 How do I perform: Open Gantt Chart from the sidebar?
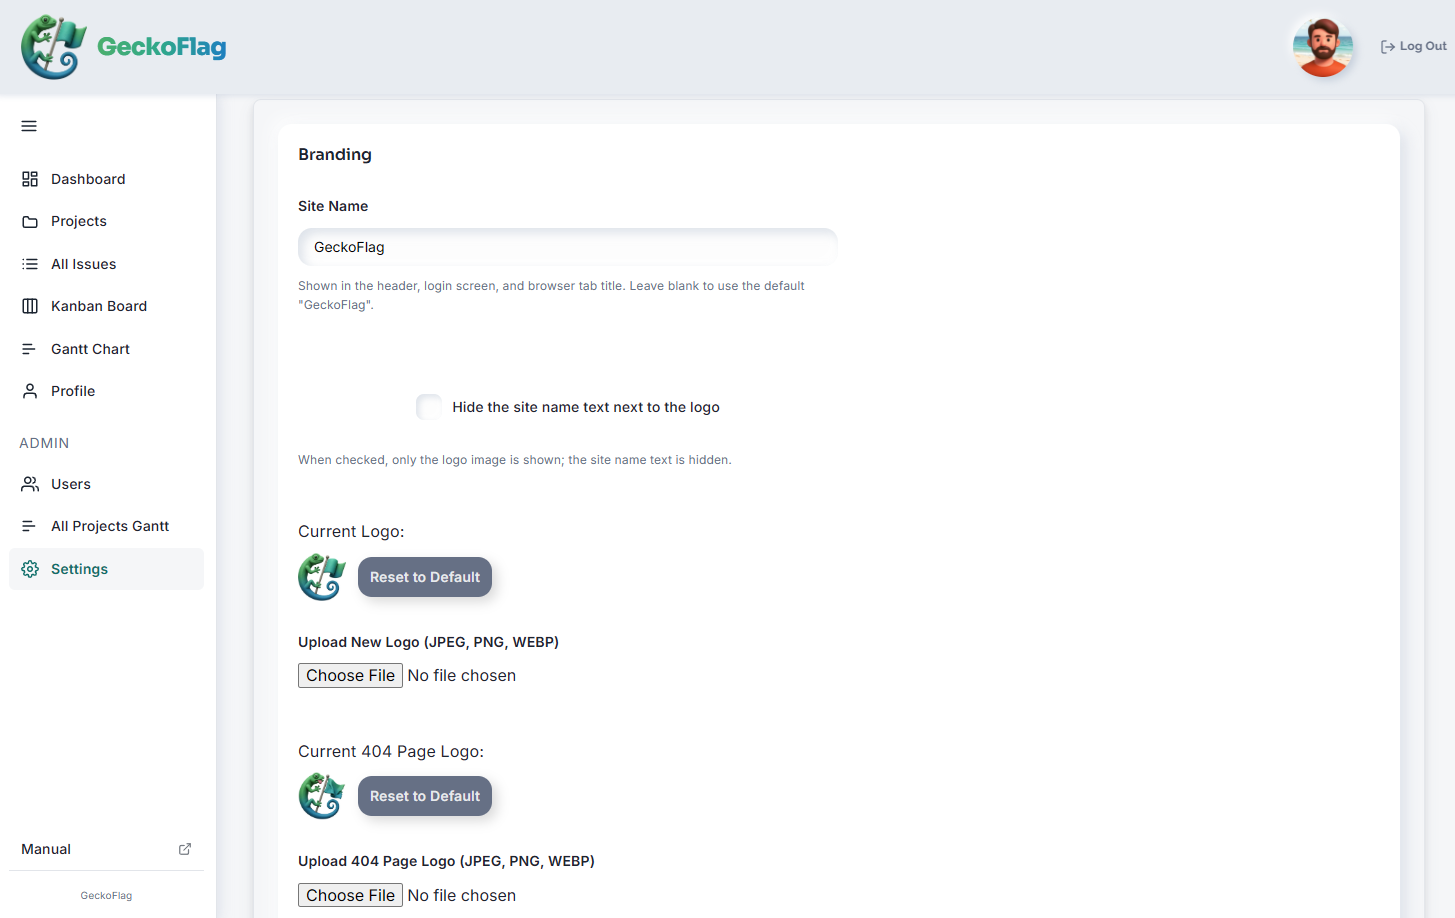106,349
